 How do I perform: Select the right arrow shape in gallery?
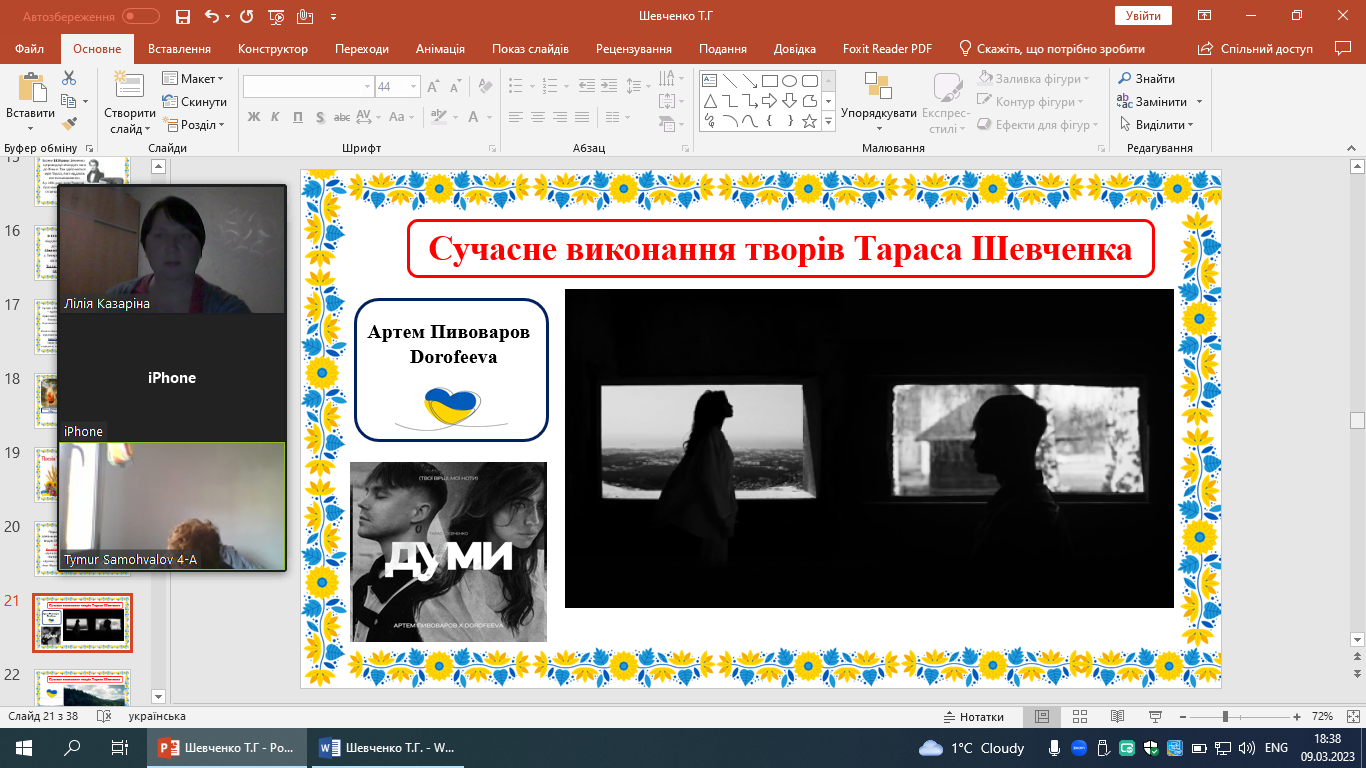[x=769, y=101]
